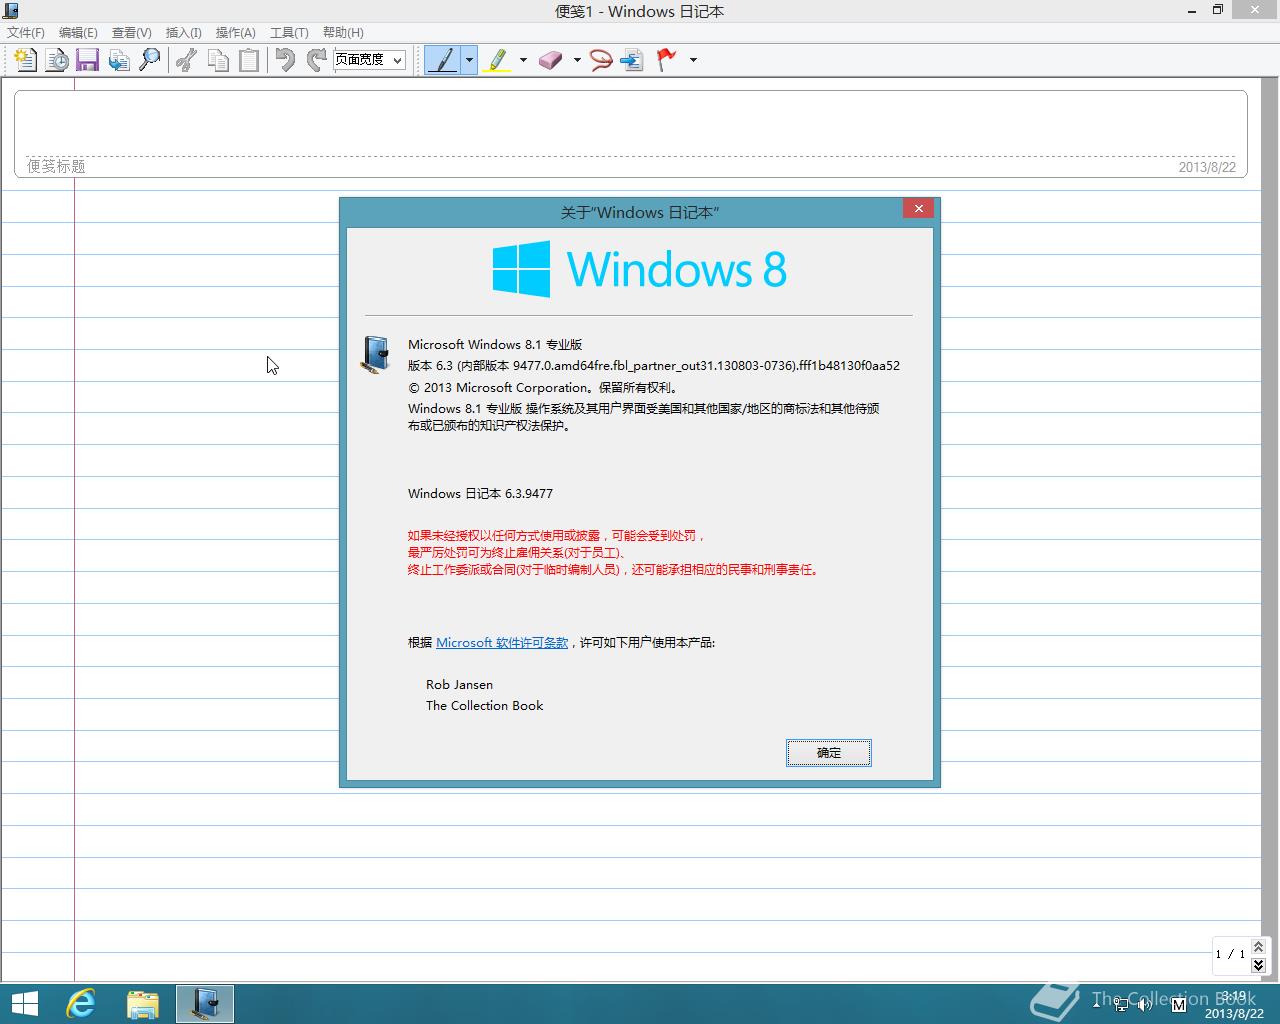
Task: Click the import icon beside save
Action: (x=119, y=60)
